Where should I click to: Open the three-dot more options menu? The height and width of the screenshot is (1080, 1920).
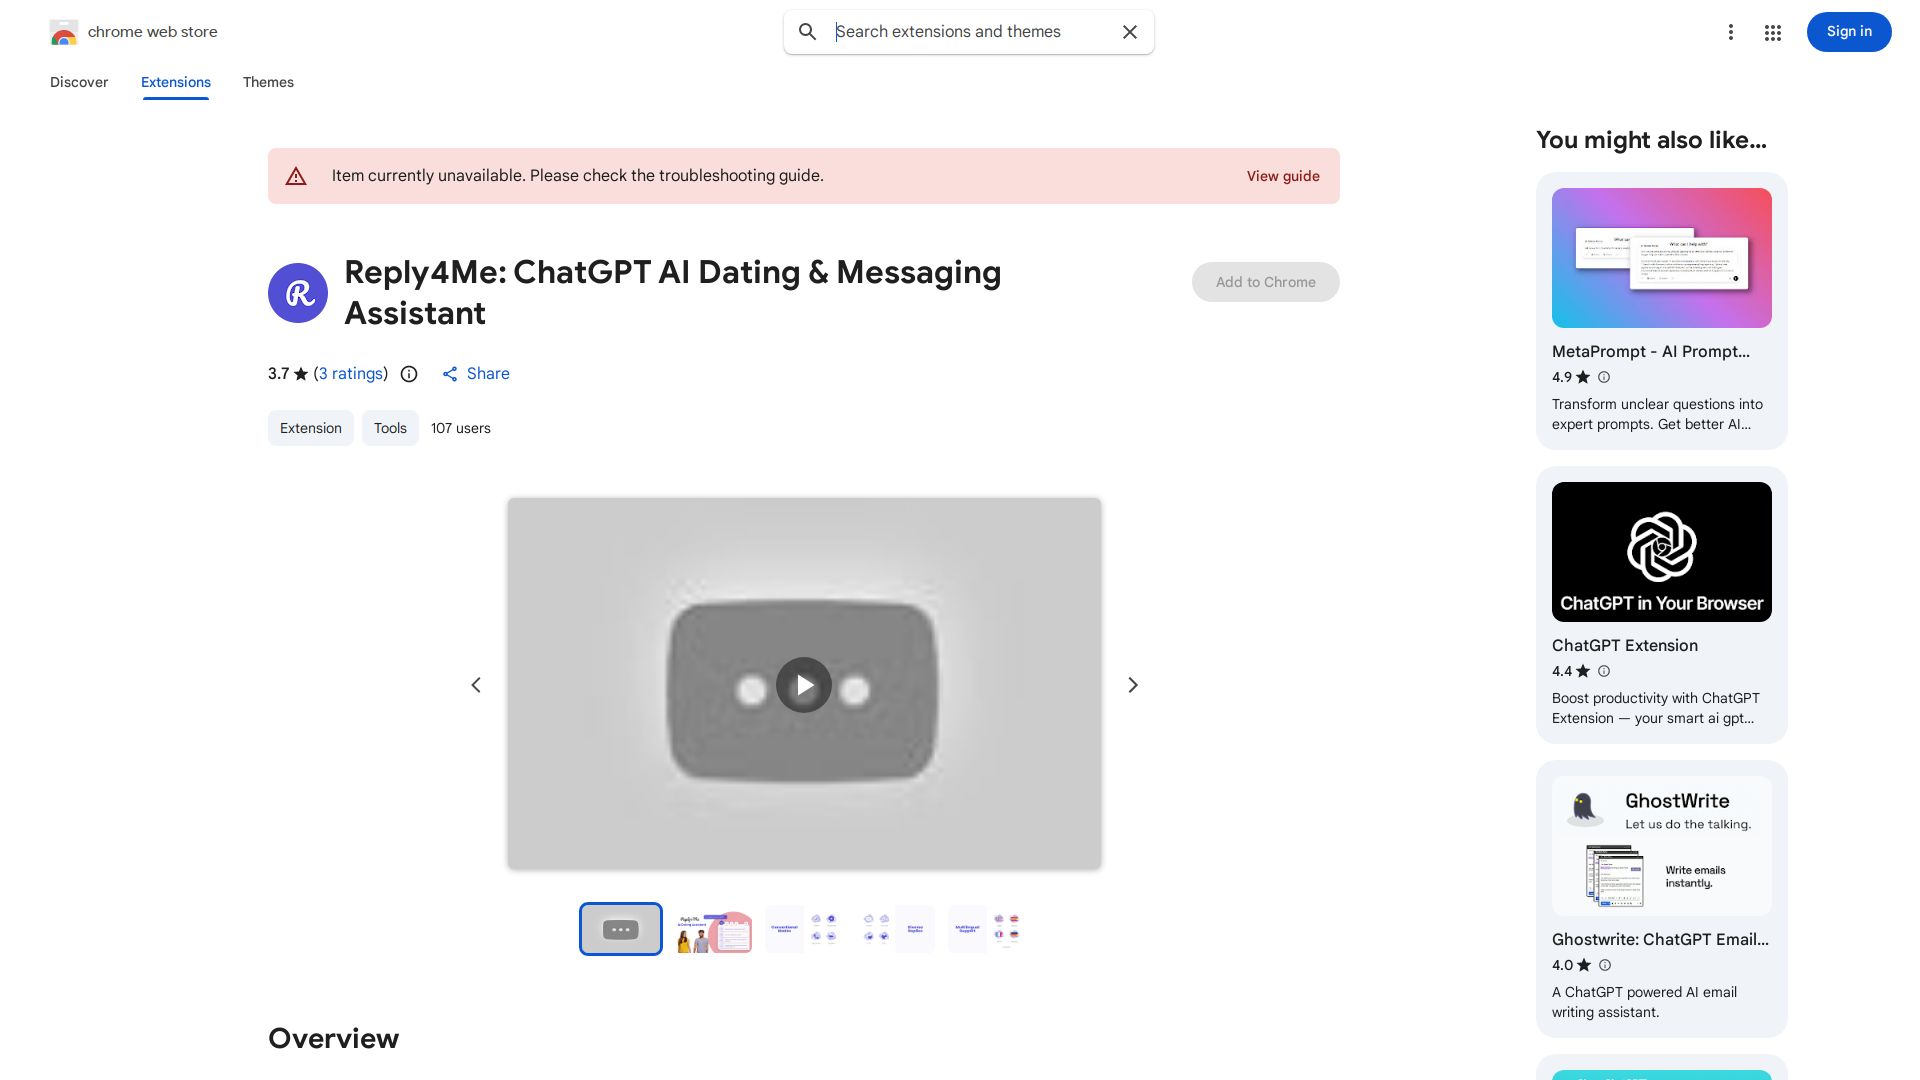[x=1730, y=32]
